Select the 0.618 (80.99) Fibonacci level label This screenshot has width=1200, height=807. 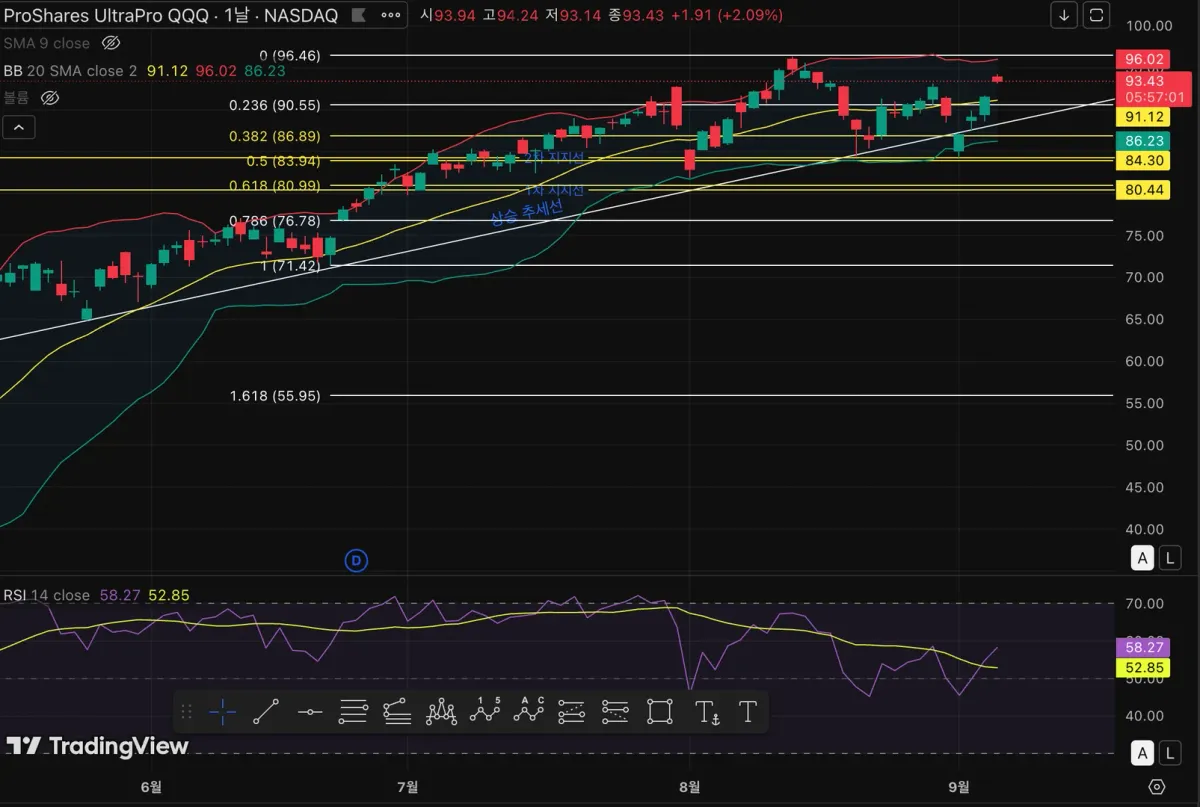pyautogui.click(x=274, y=185)
